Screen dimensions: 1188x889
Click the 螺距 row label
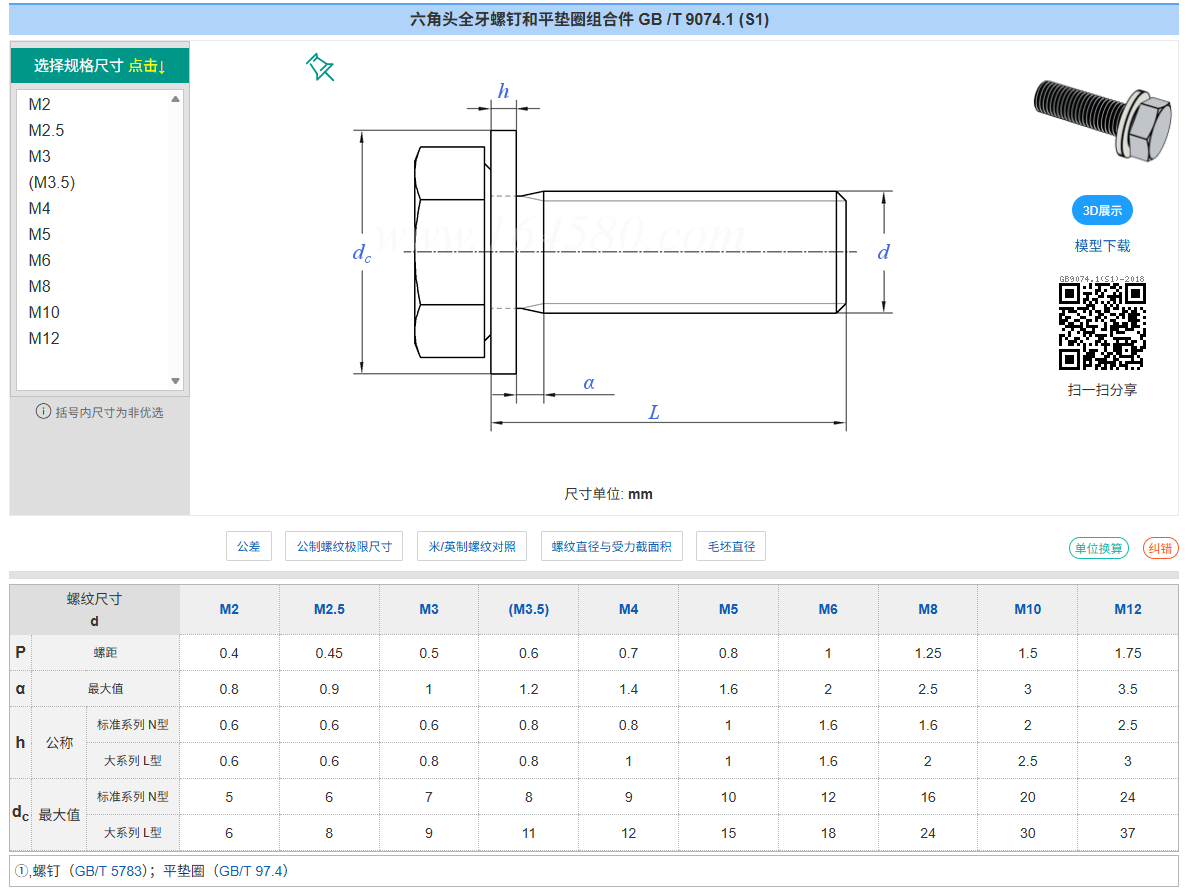tap(105, 653)
